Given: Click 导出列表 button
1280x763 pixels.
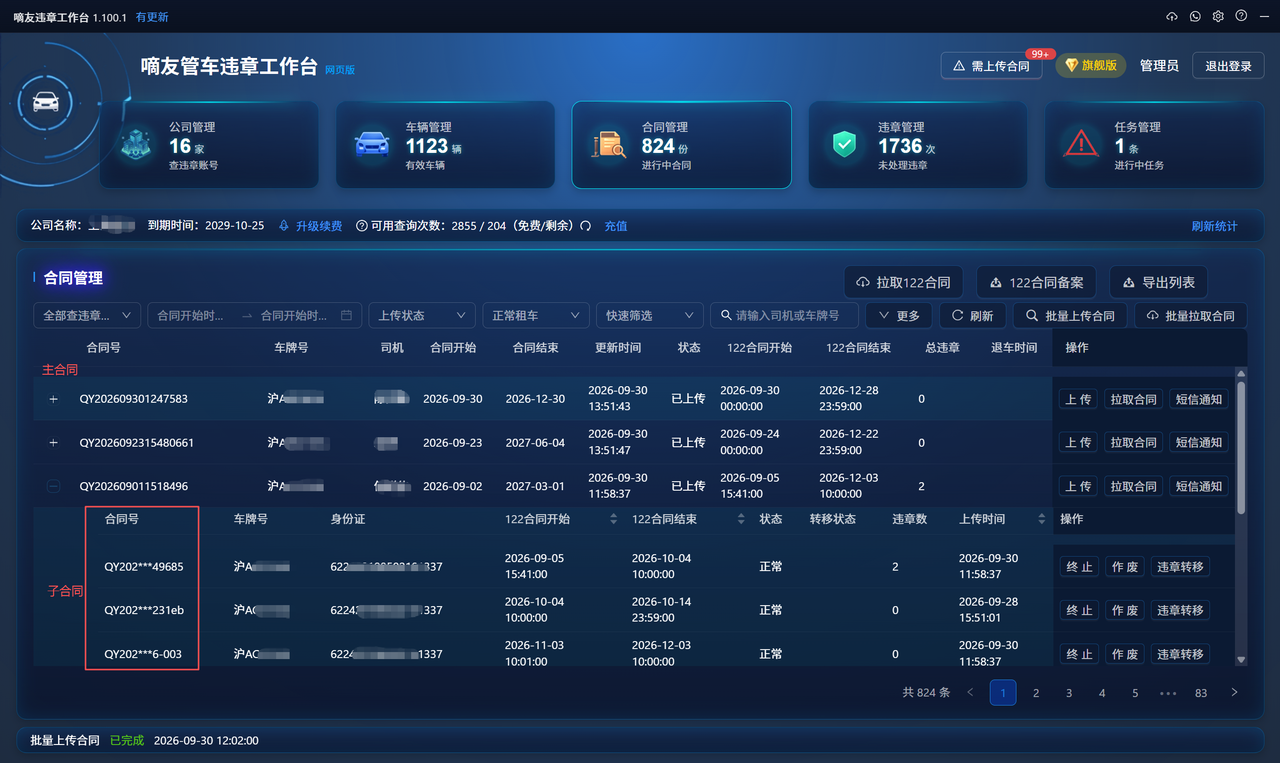Looking at the screenshot, I should (x=1159, y=282).
